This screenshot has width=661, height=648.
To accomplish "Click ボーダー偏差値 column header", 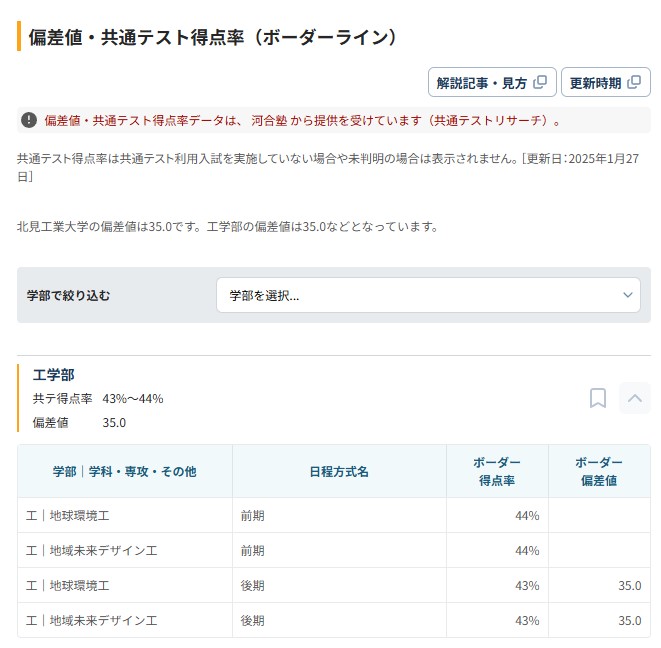I will [x=599, y=471].
